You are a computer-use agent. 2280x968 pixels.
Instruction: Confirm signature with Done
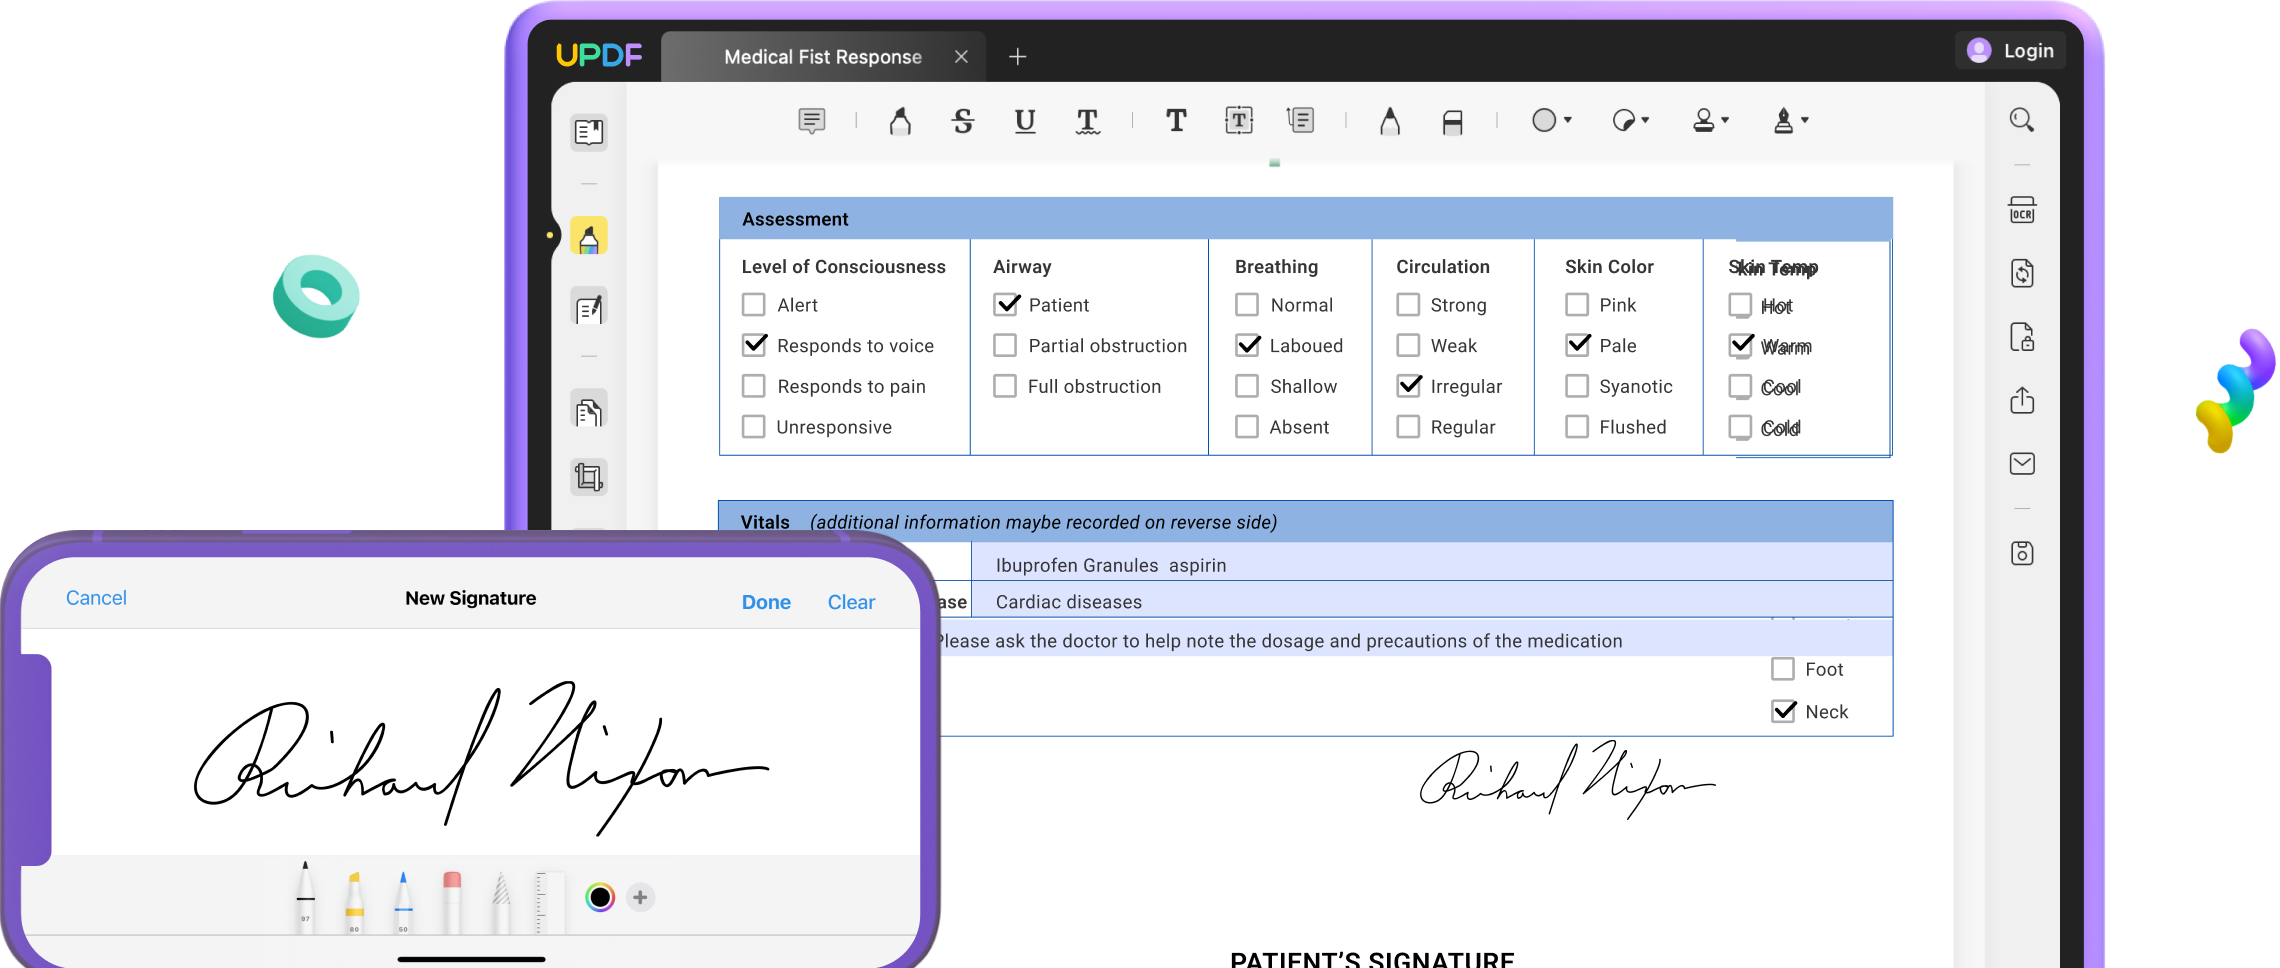point(766,602)
